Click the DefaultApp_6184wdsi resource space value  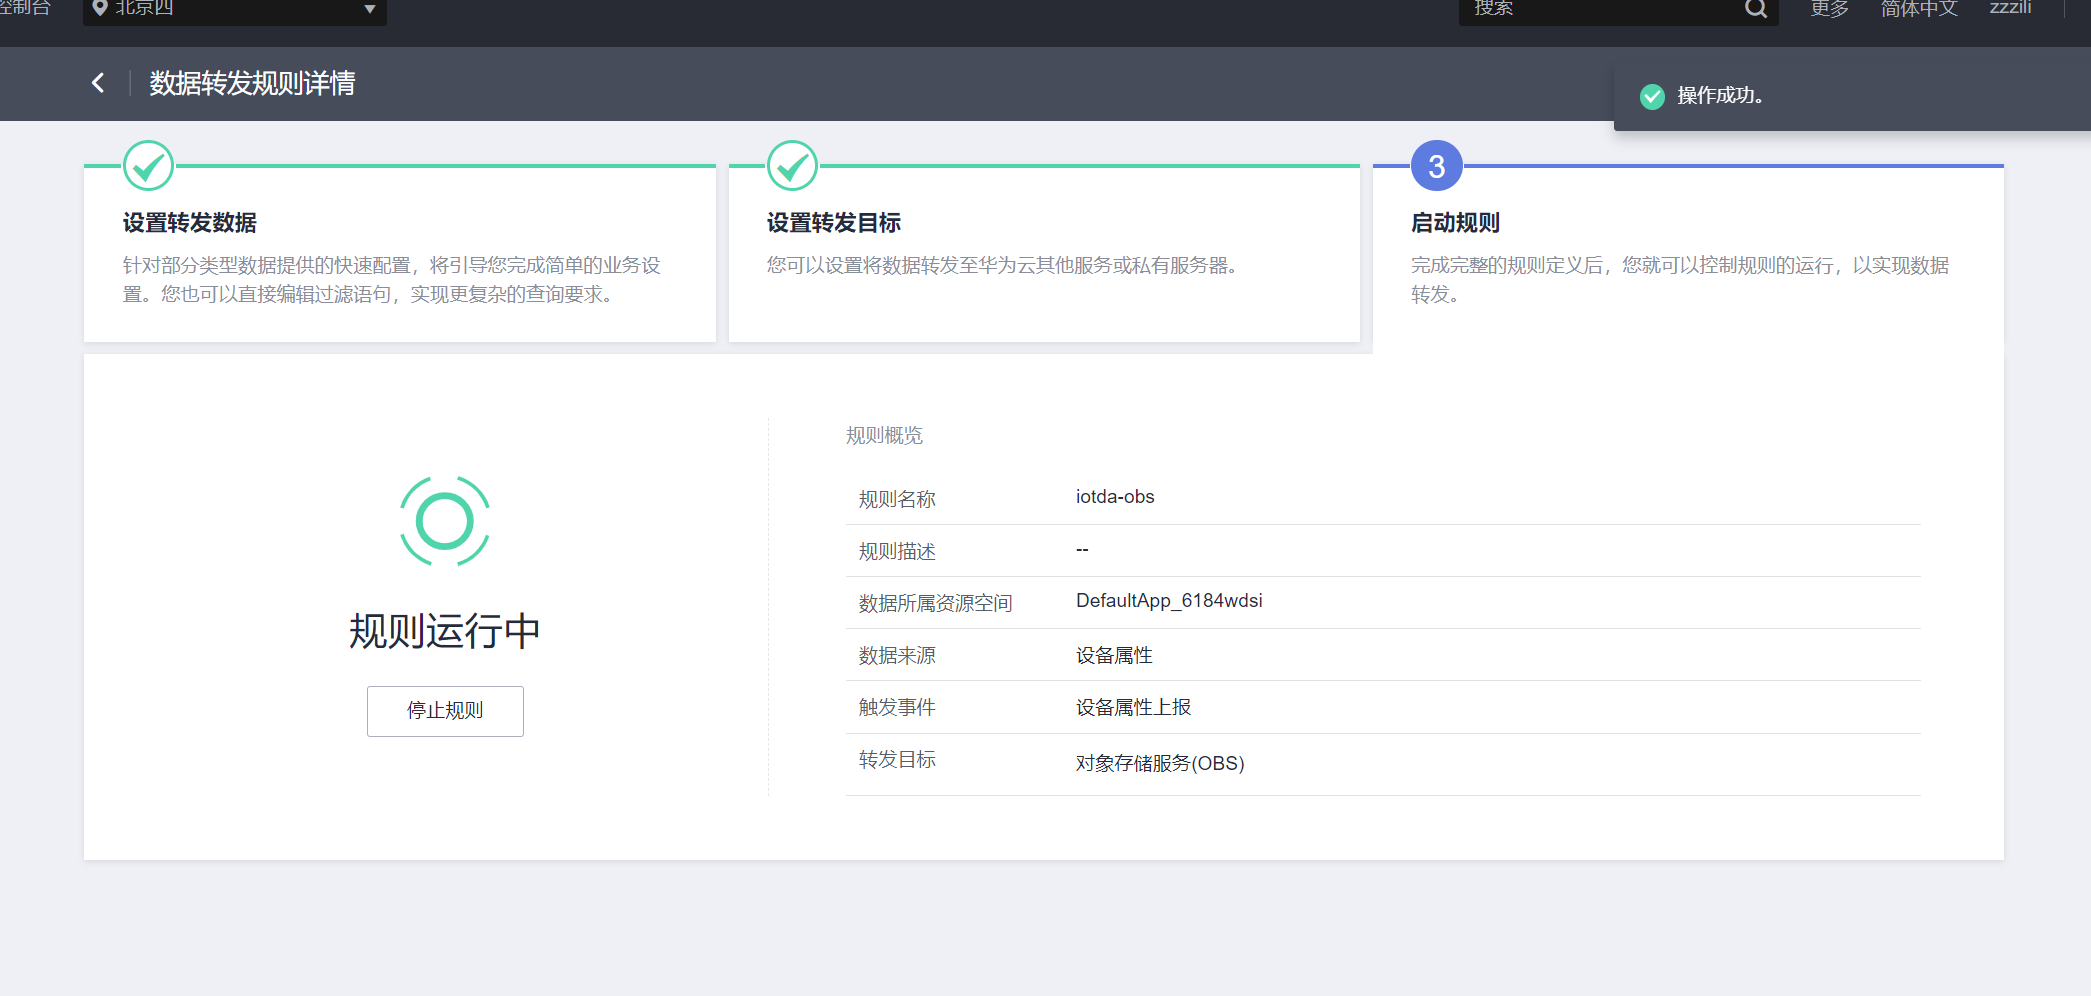tap(1169, 601)
